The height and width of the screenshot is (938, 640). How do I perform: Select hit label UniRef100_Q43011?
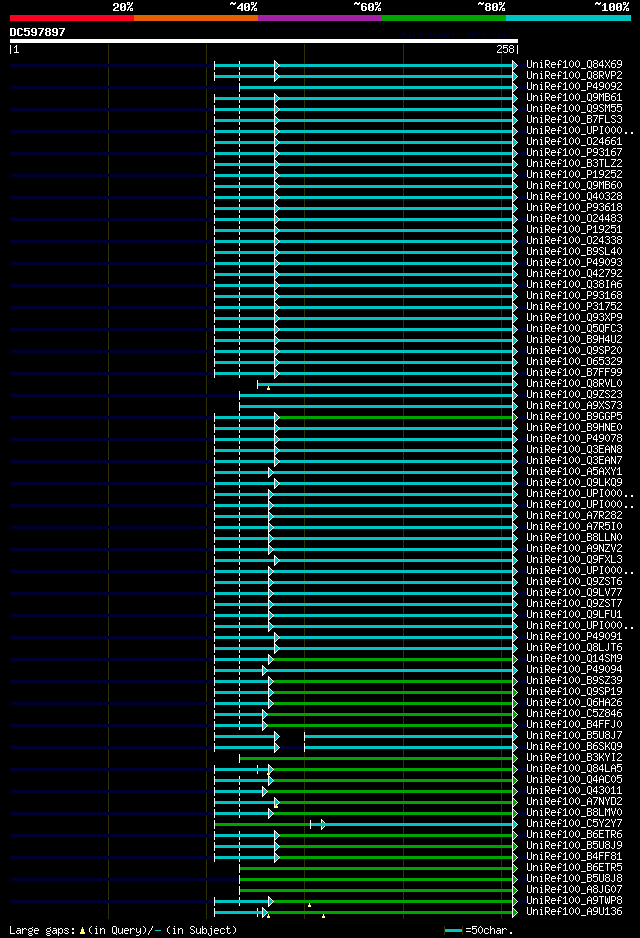click(574, 790)
